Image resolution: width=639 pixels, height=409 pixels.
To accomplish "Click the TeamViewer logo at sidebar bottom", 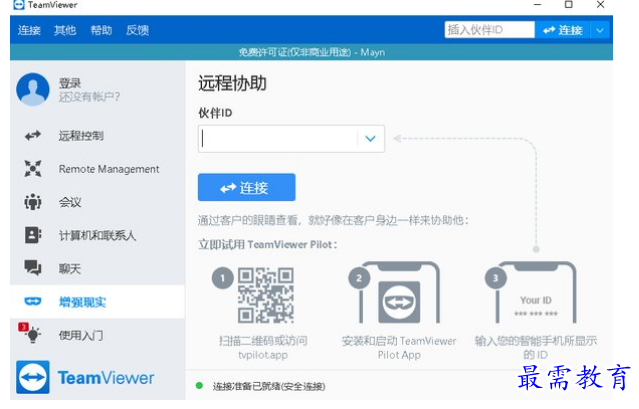I will click(x=85, y=378).
